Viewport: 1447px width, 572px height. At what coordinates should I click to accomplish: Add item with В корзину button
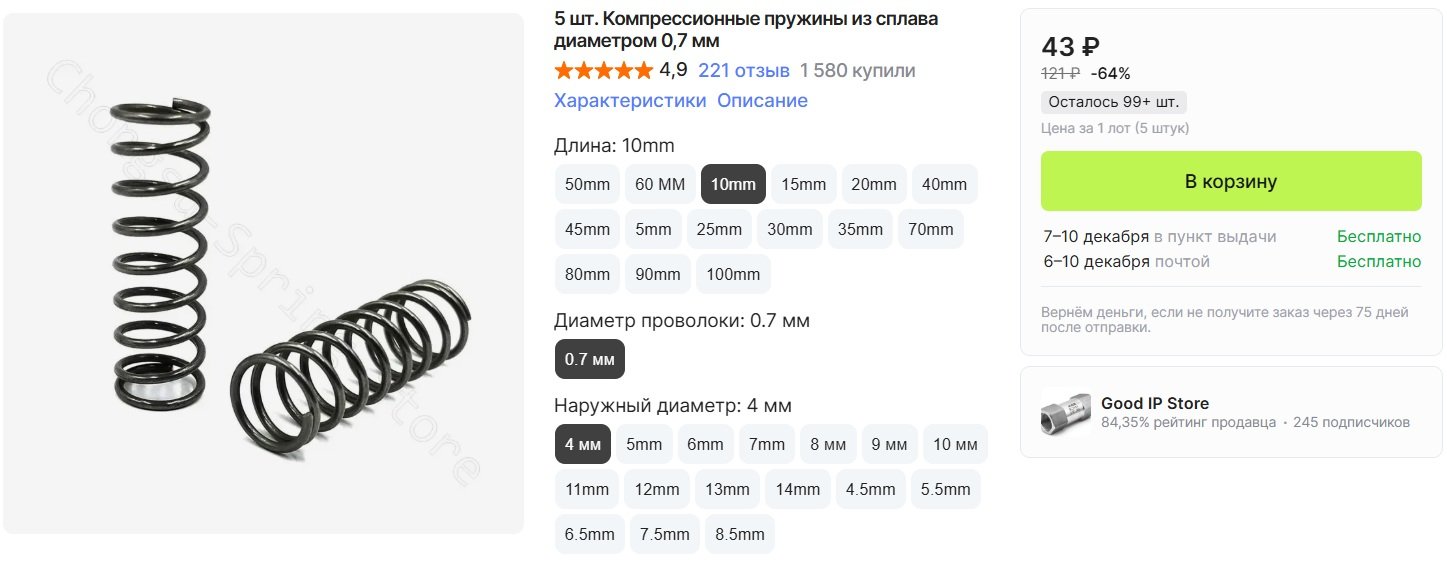click(1231, 181)
